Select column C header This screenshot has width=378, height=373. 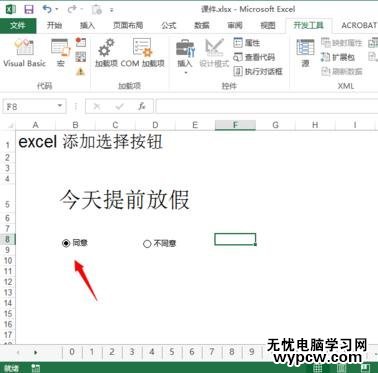tap(115, 125)
